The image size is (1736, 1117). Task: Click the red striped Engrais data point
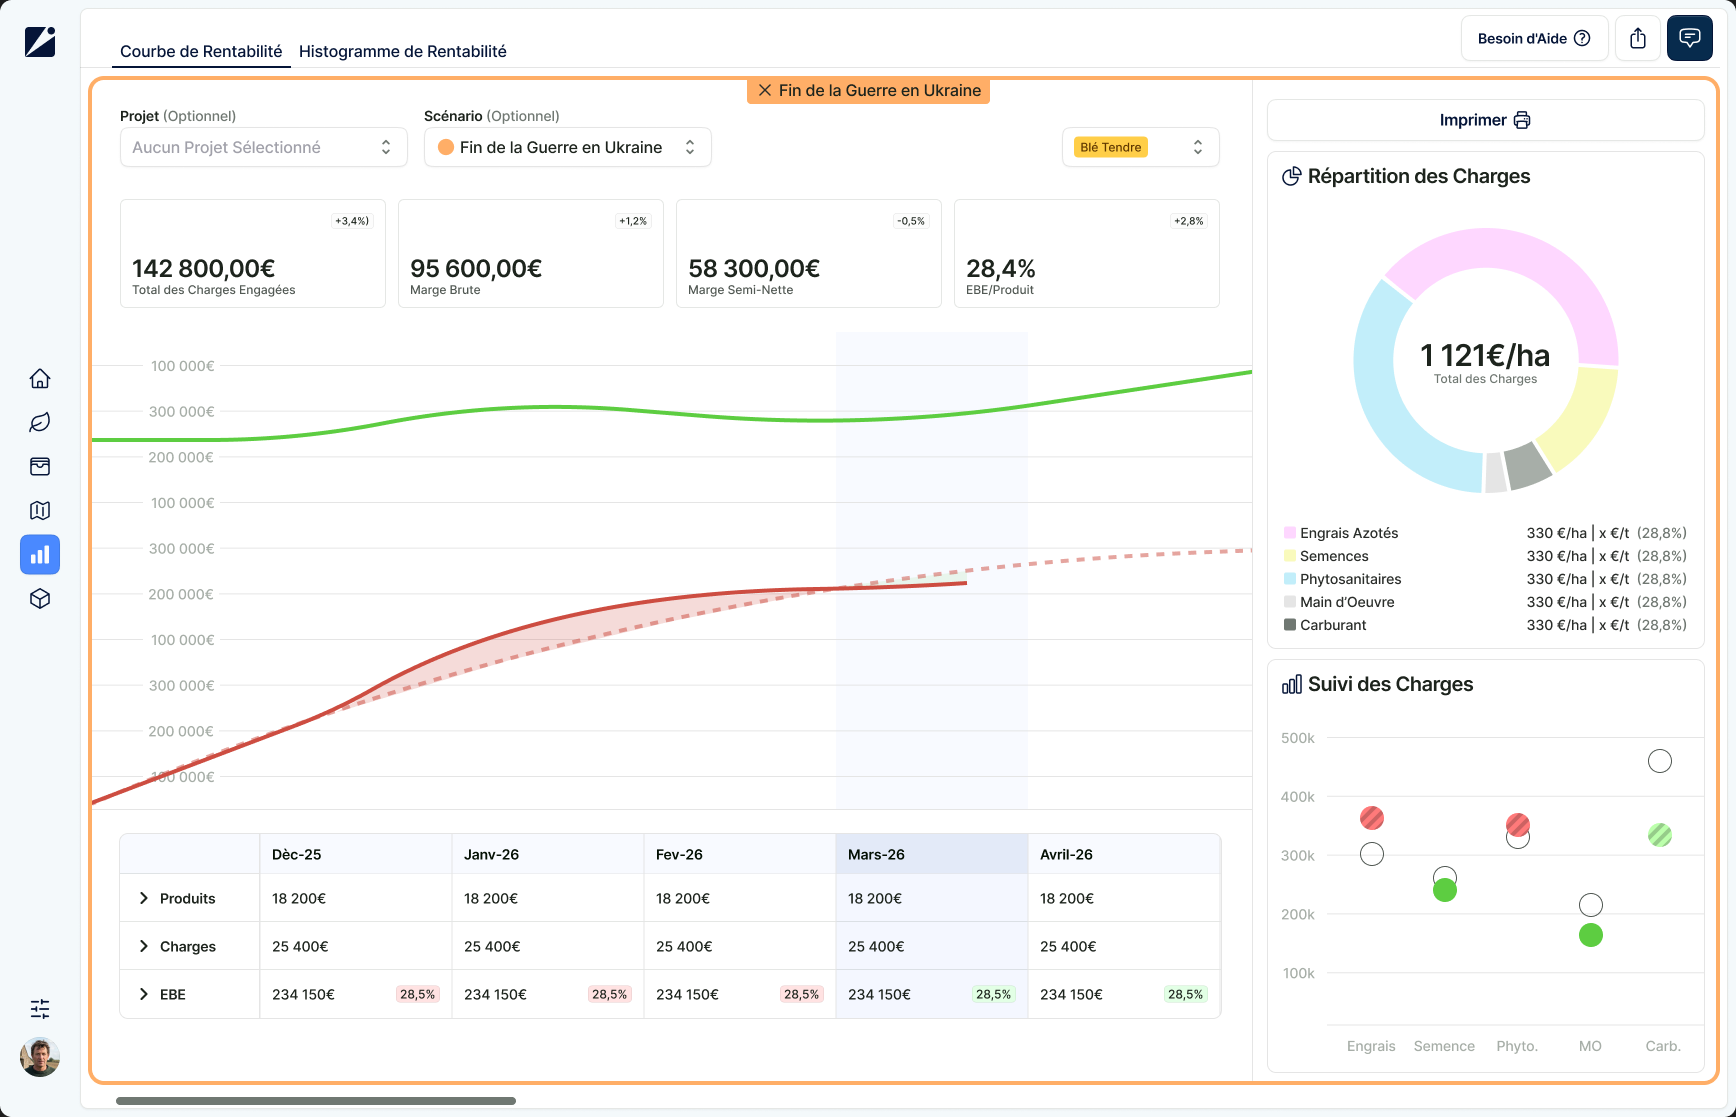click(x=1372, y=818)
